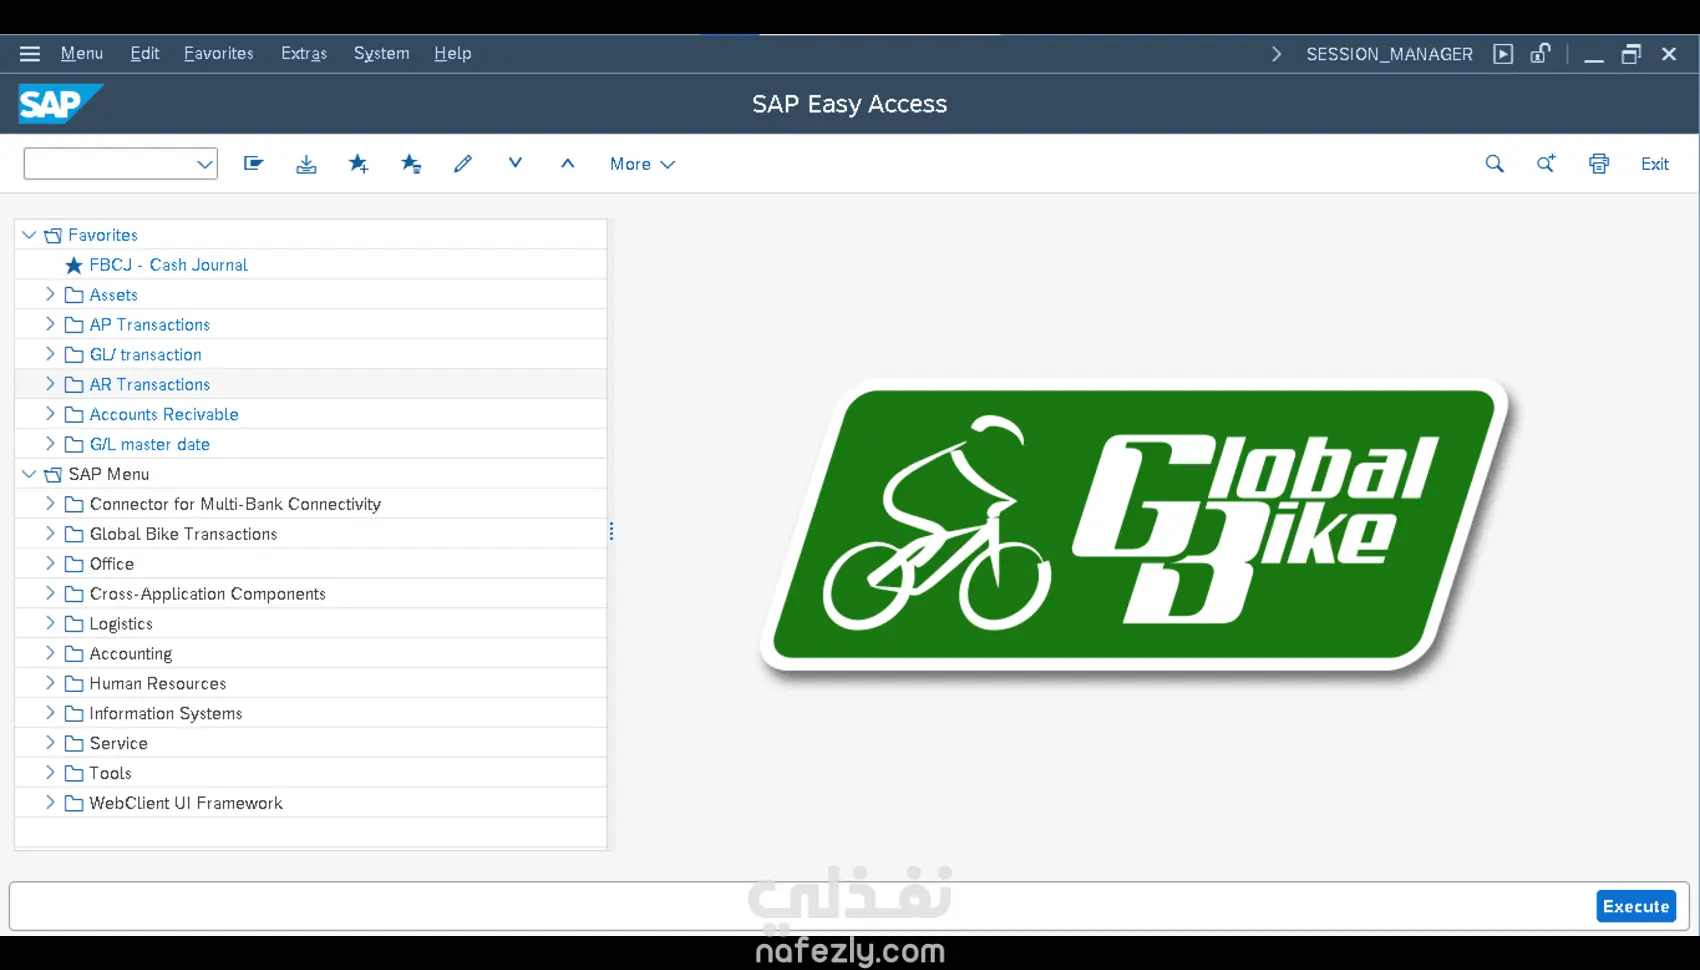
Task: Open the Edit menu
Action: [x=145, y=54]
